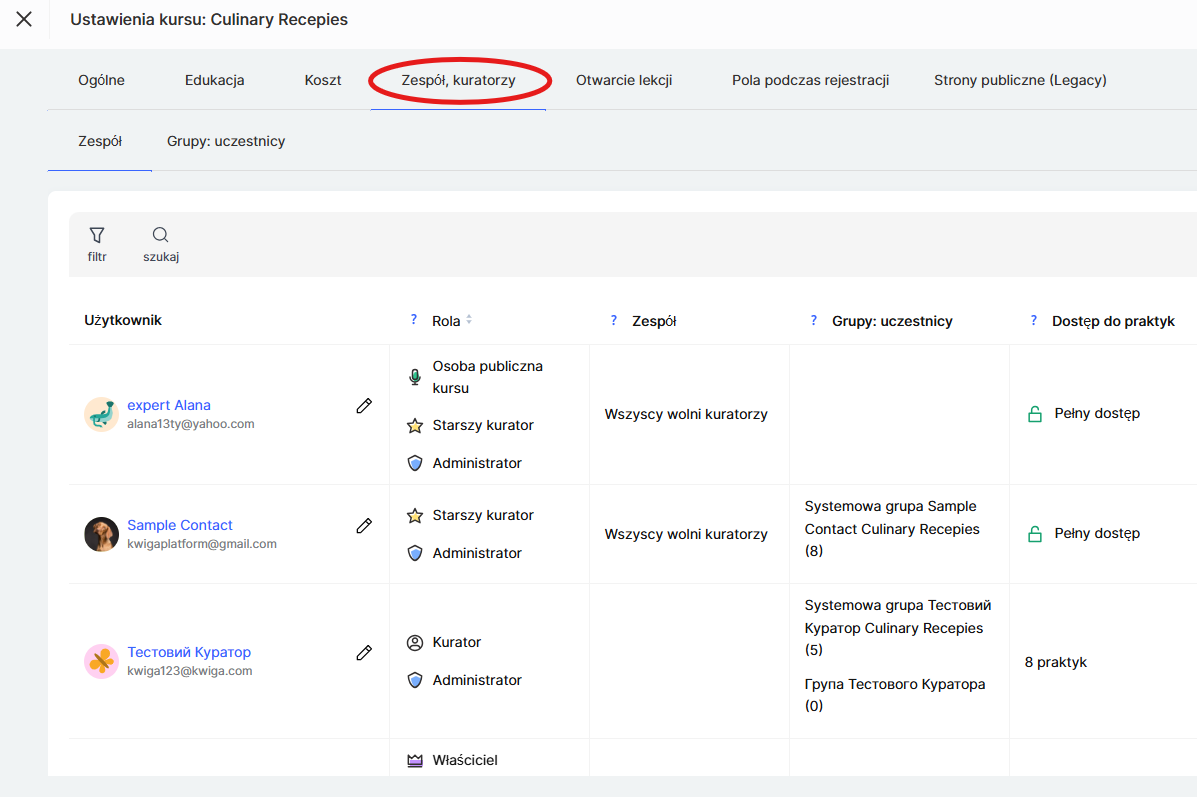The width and height of the screenshot is (1197, 797).
Task: Click the Pełny dostęp lock for expert Alana
Action: coord(1035,414)
